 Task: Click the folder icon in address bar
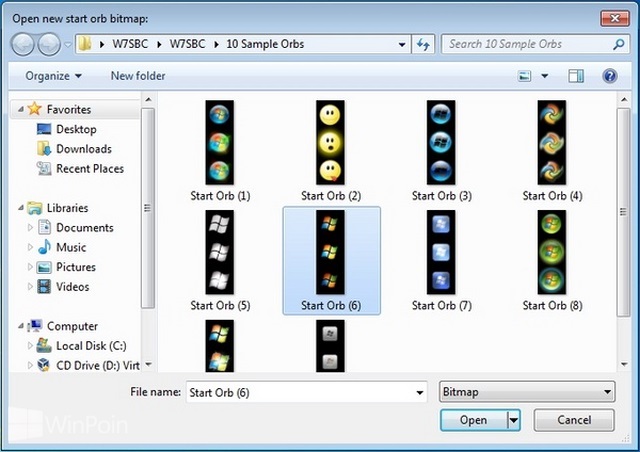[x=85, y=44]
